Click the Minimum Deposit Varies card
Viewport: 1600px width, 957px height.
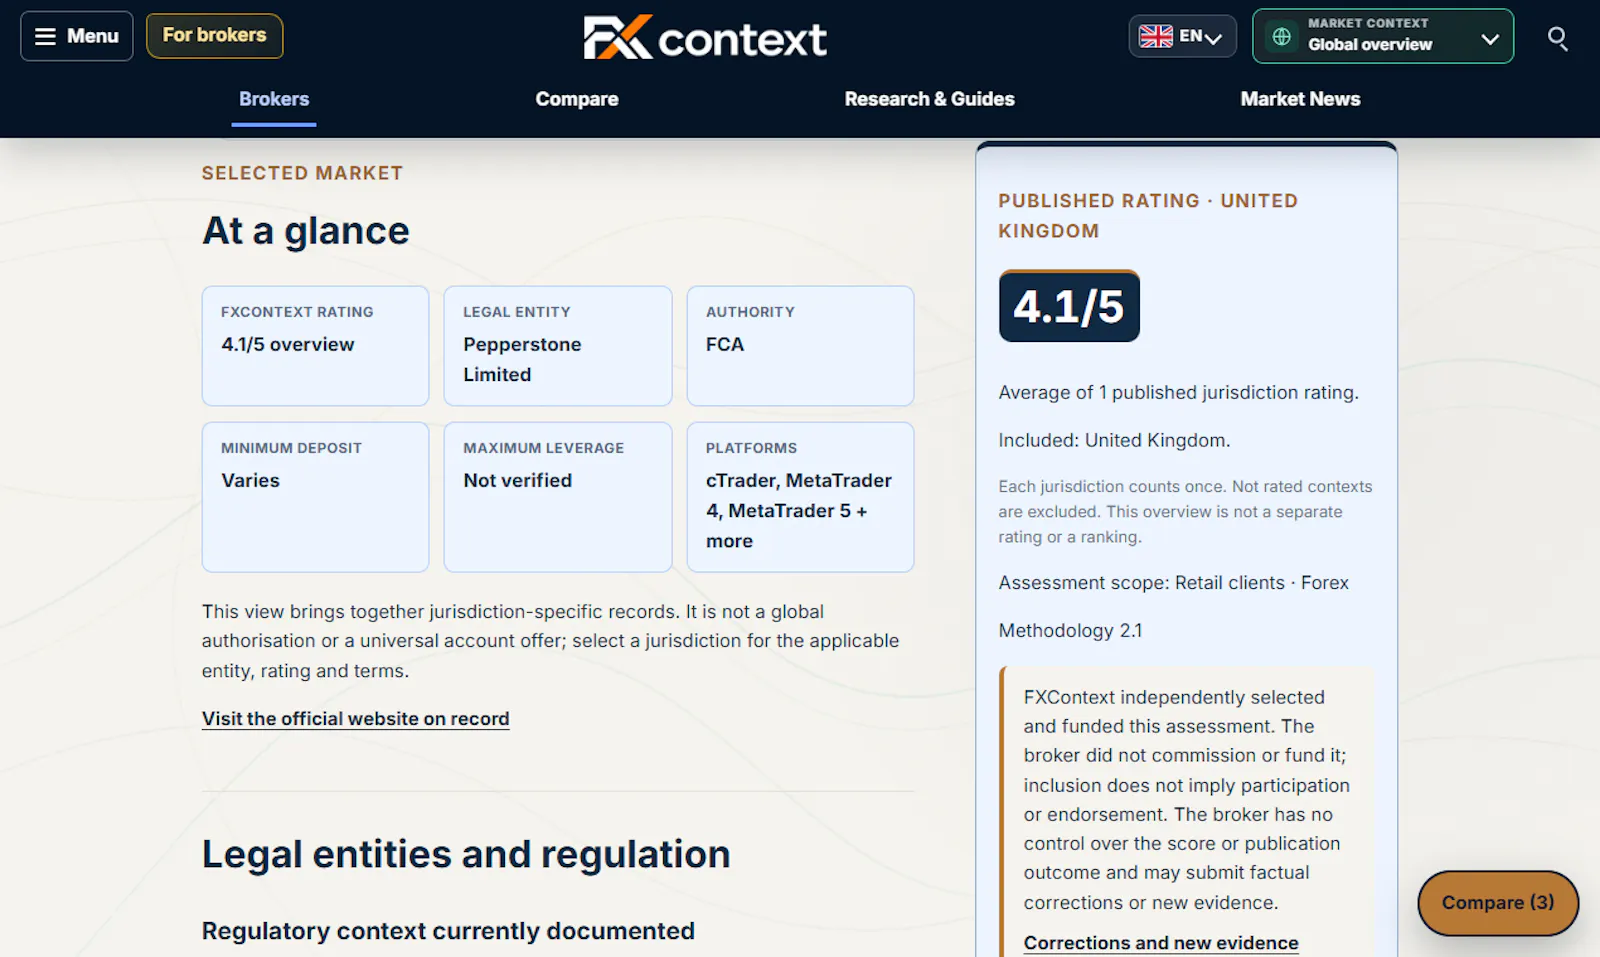pos(315,497)
